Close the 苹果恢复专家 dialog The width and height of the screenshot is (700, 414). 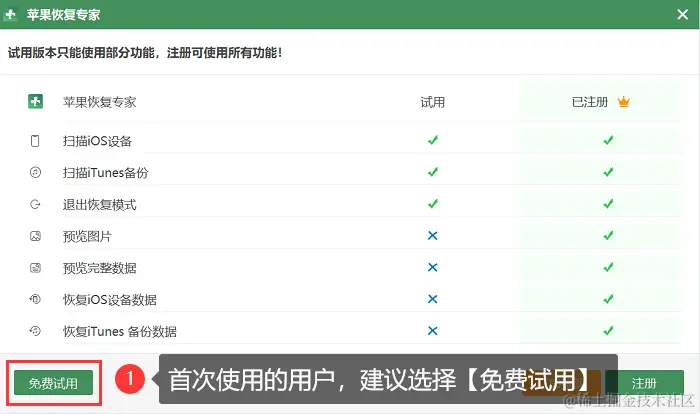pos(682,14)
